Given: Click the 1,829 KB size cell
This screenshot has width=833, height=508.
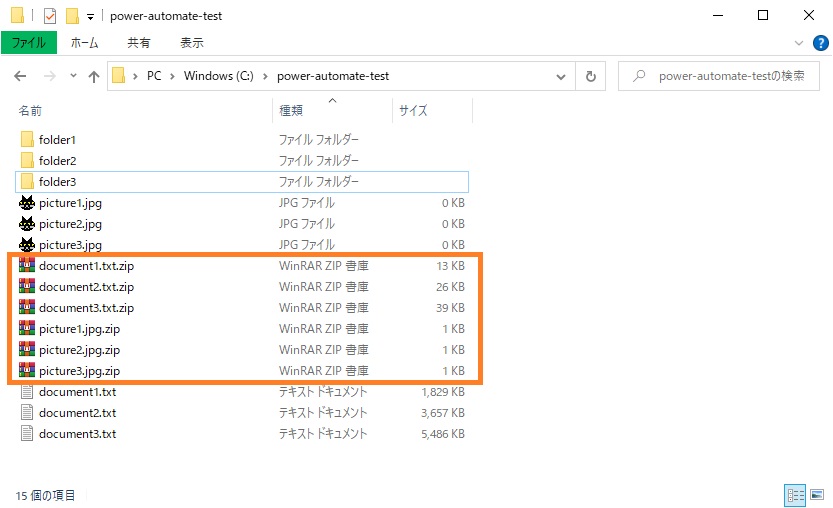Looking at the screenshot, I should (x=443, y=392).
